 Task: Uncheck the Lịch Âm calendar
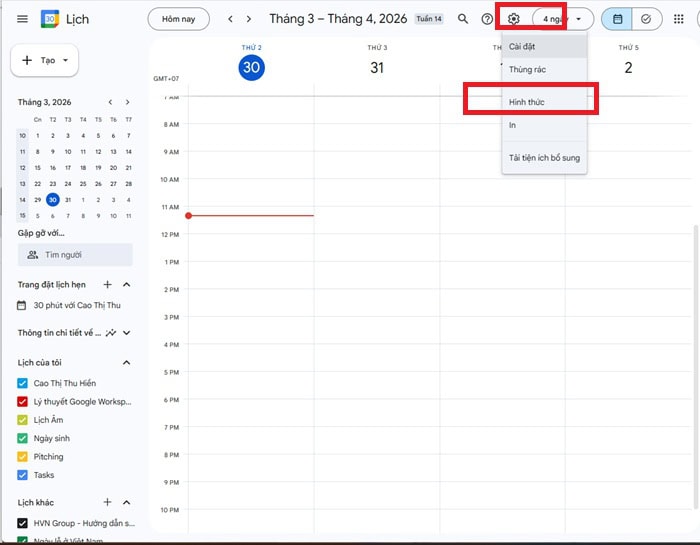coord(23,420)
